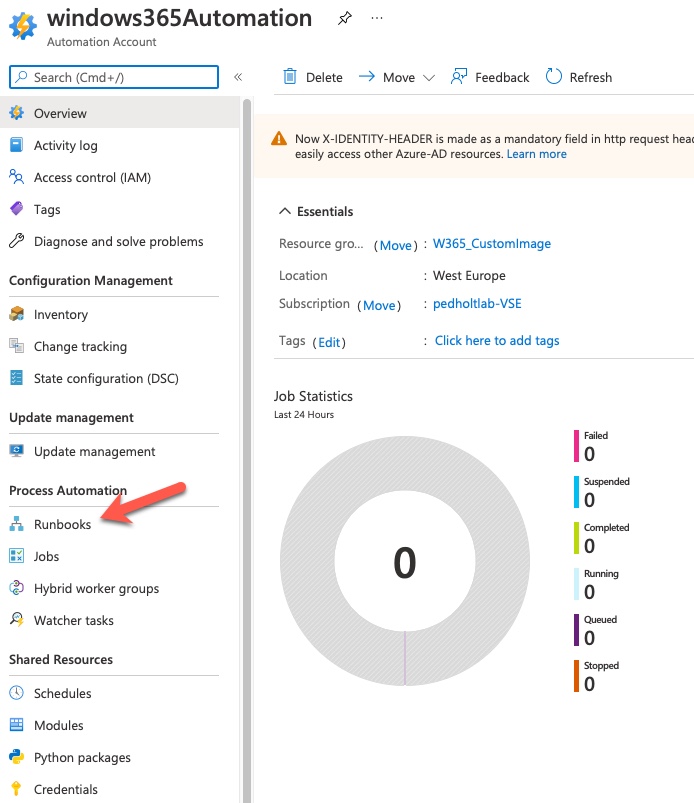Image resolution: width=694 pixels, height=803 pixels.
Task: Open the Runbooks hierarchy icon
Action: [16, 524]
